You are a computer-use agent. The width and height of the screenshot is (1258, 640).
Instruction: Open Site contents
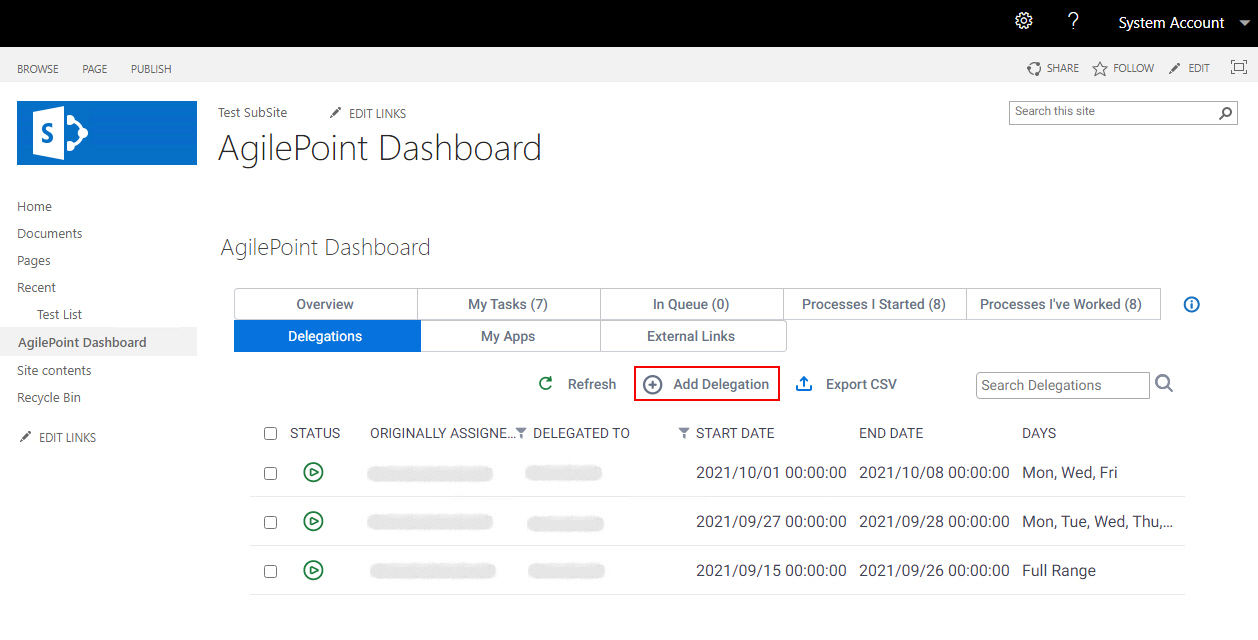[54, 370]
